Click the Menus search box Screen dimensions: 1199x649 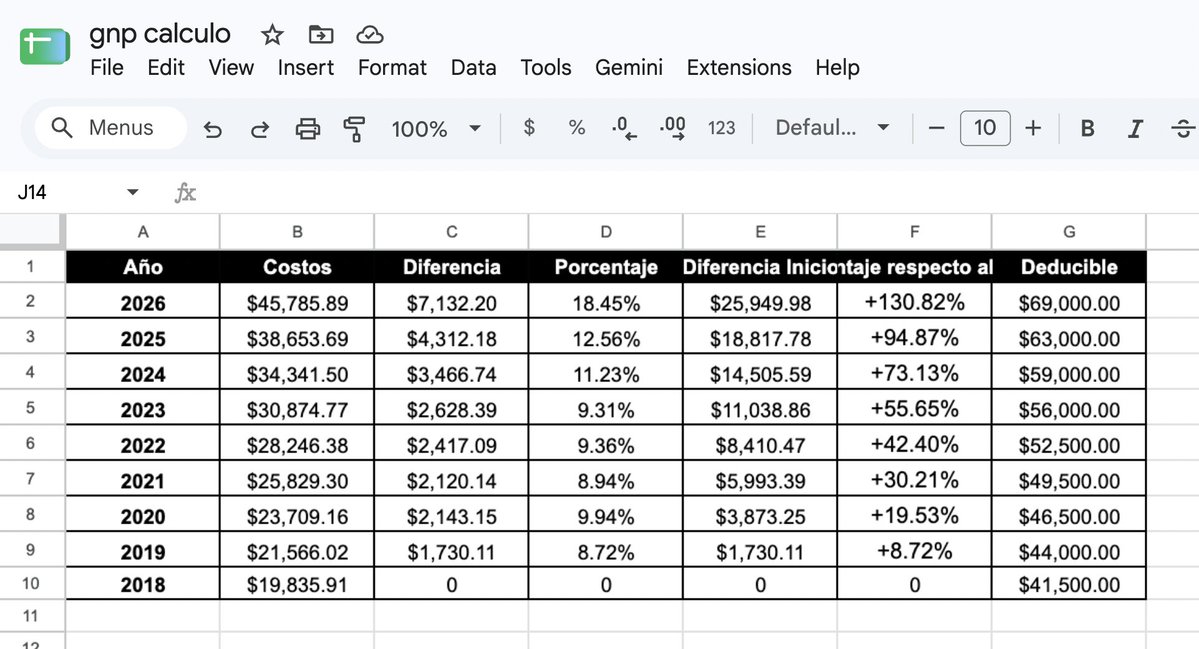coord(111,128)
